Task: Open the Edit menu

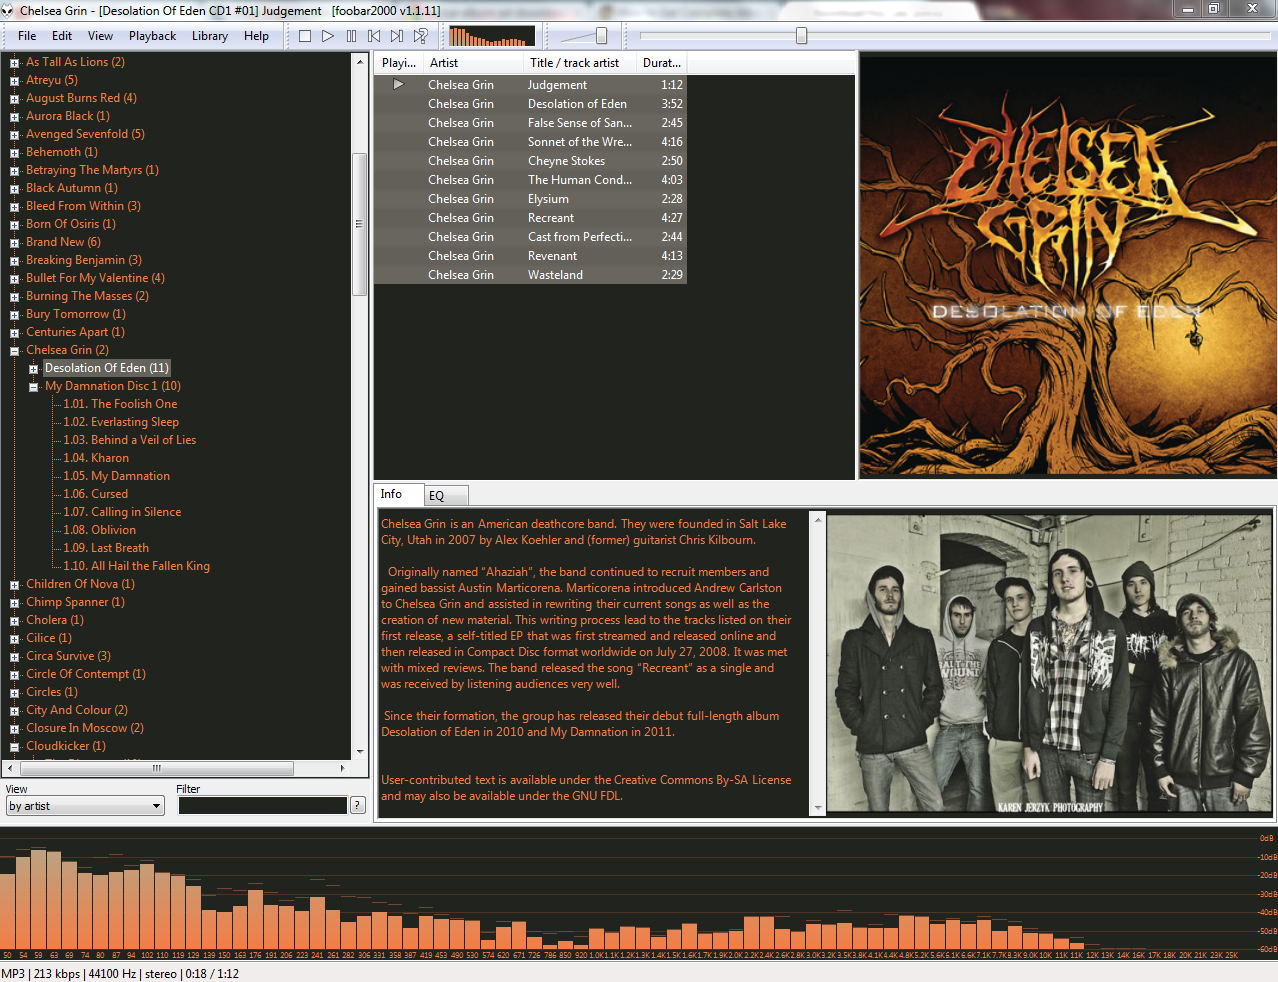Action: 62,36
